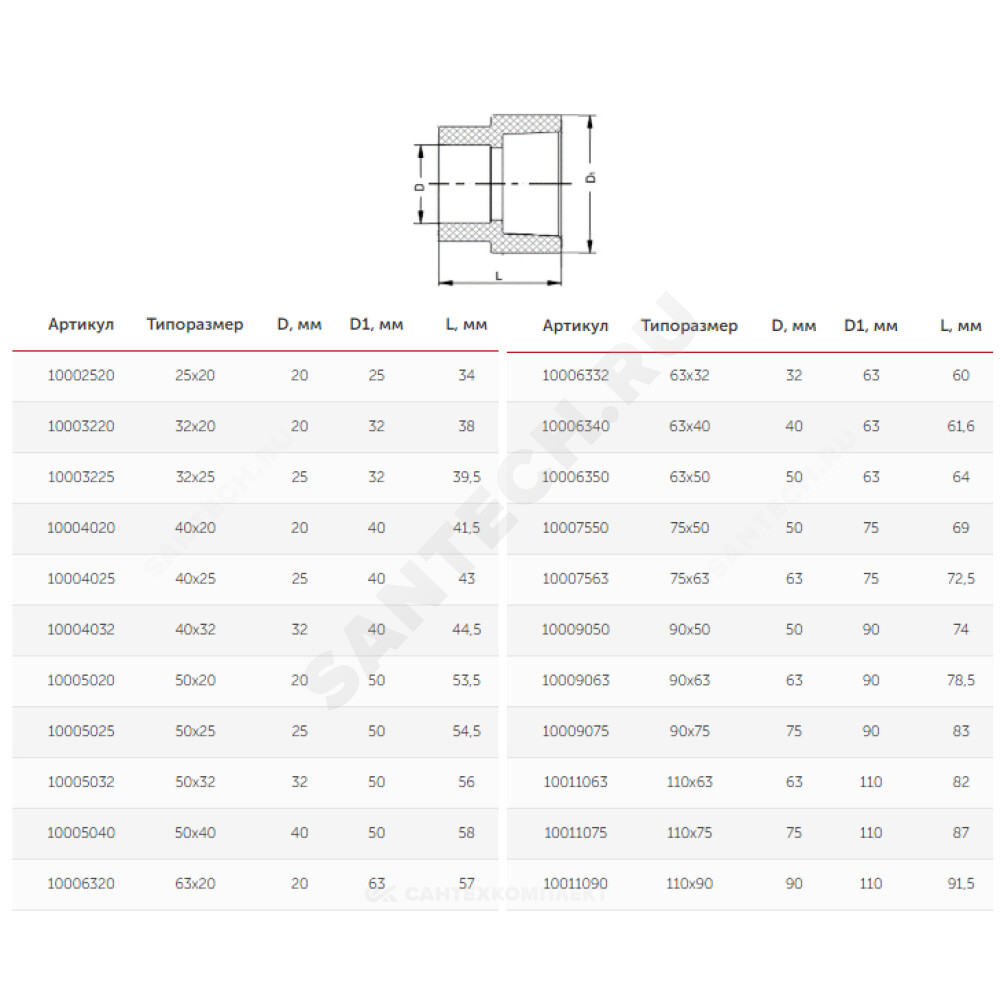Select article number 10005040
Viewport: 1000px width, 1000px height.
click(x=81, y=833)
